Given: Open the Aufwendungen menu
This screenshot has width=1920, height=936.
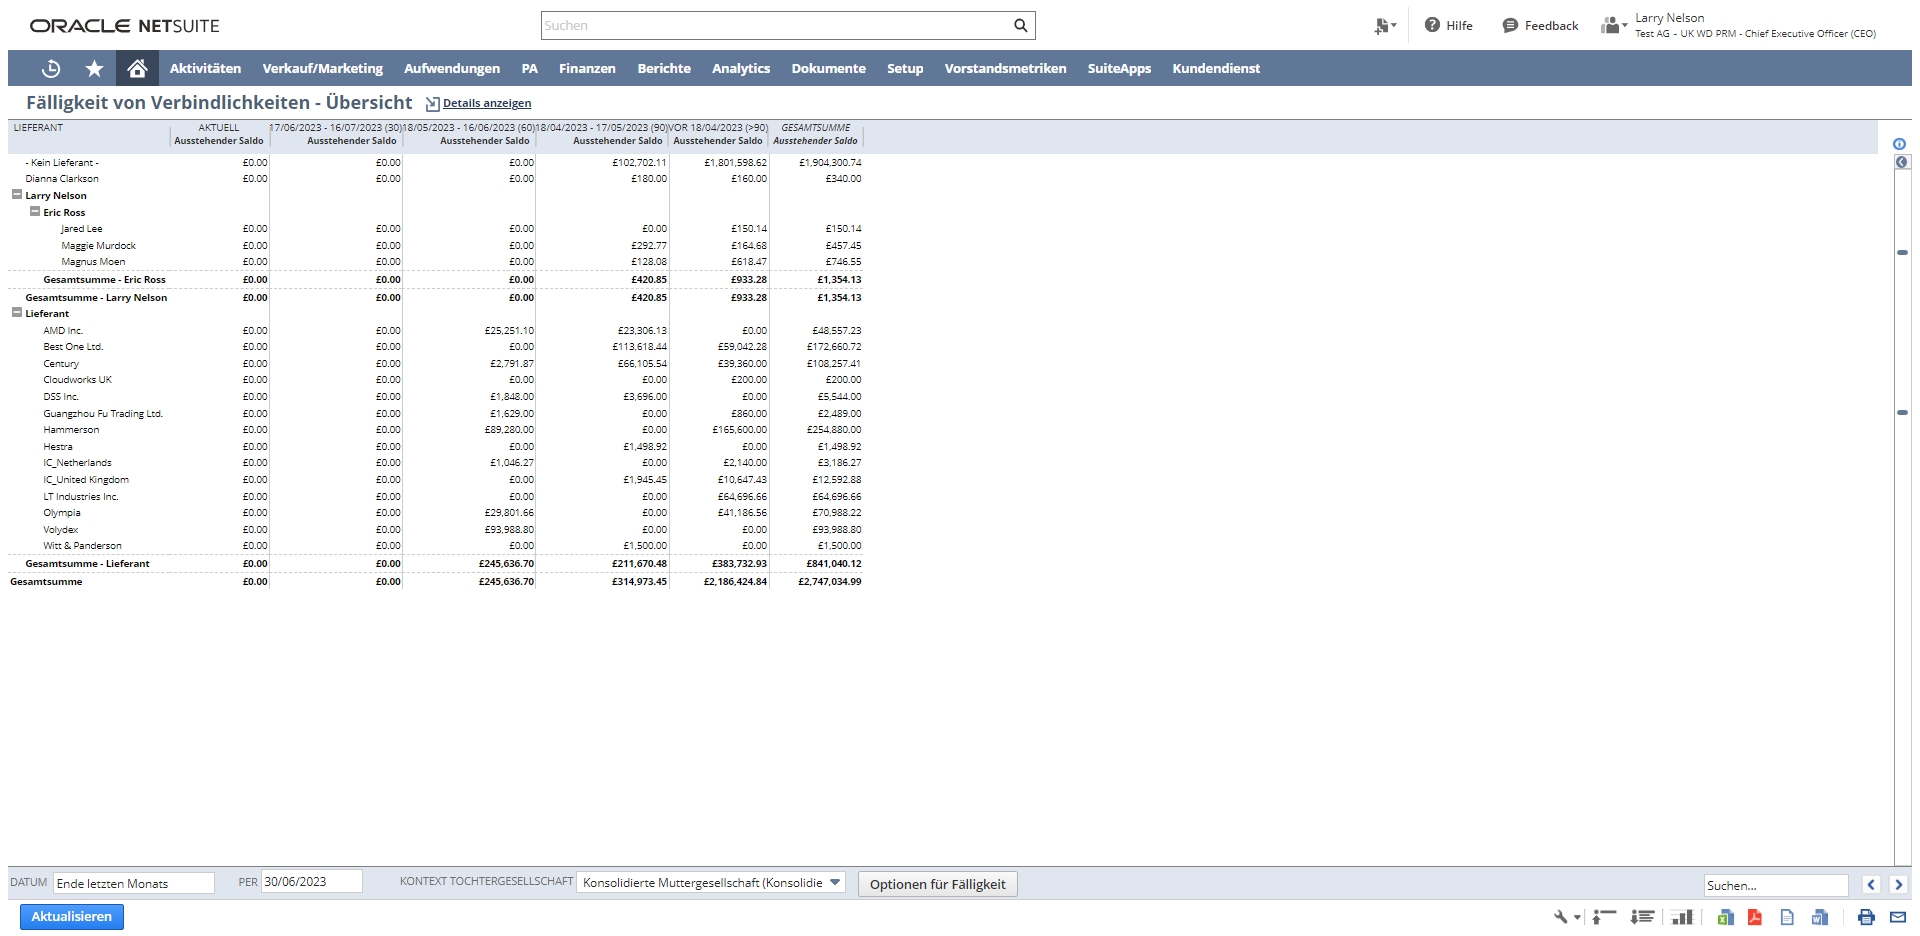Looking at the screenshot, I should (x=452, y=68).
